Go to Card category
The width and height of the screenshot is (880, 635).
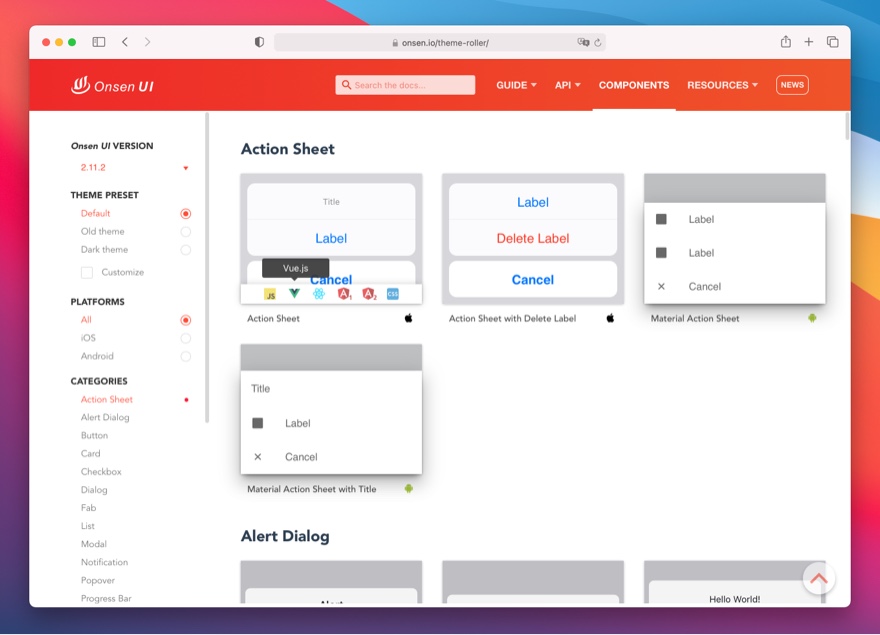click(x=90, y=453)
